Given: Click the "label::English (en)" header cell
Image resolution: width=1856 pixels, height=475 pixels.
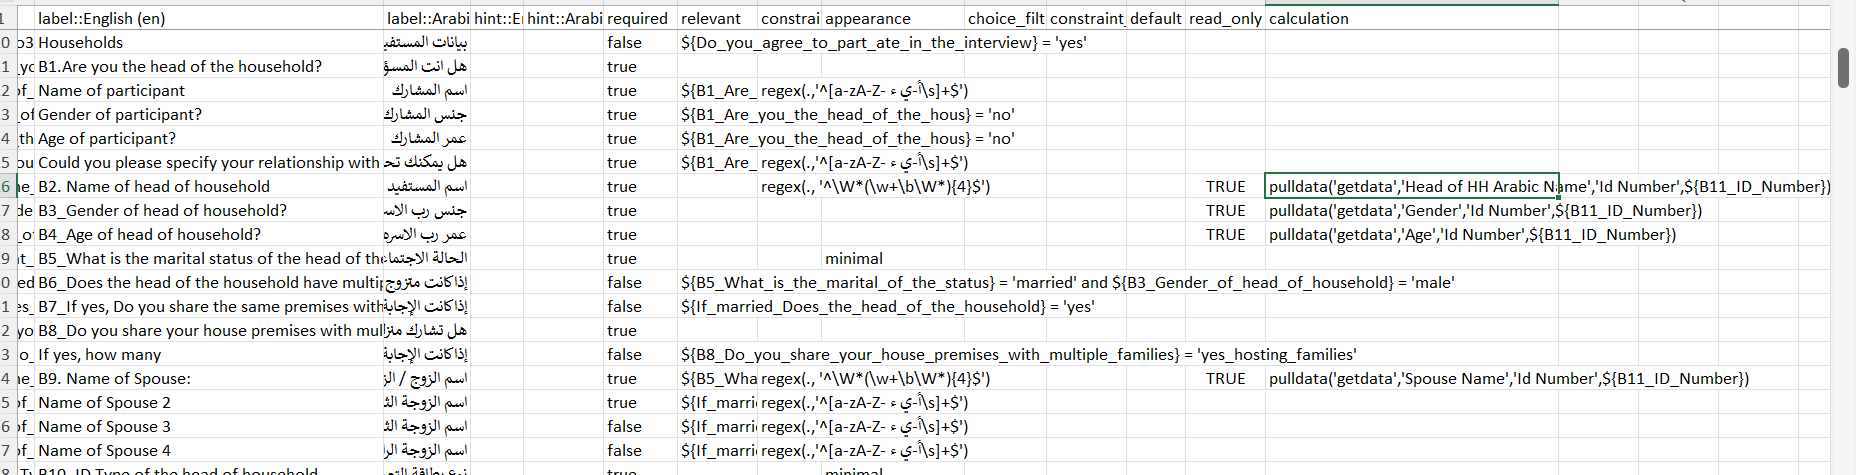Looking at the screenshot, I should coord(102,18).
